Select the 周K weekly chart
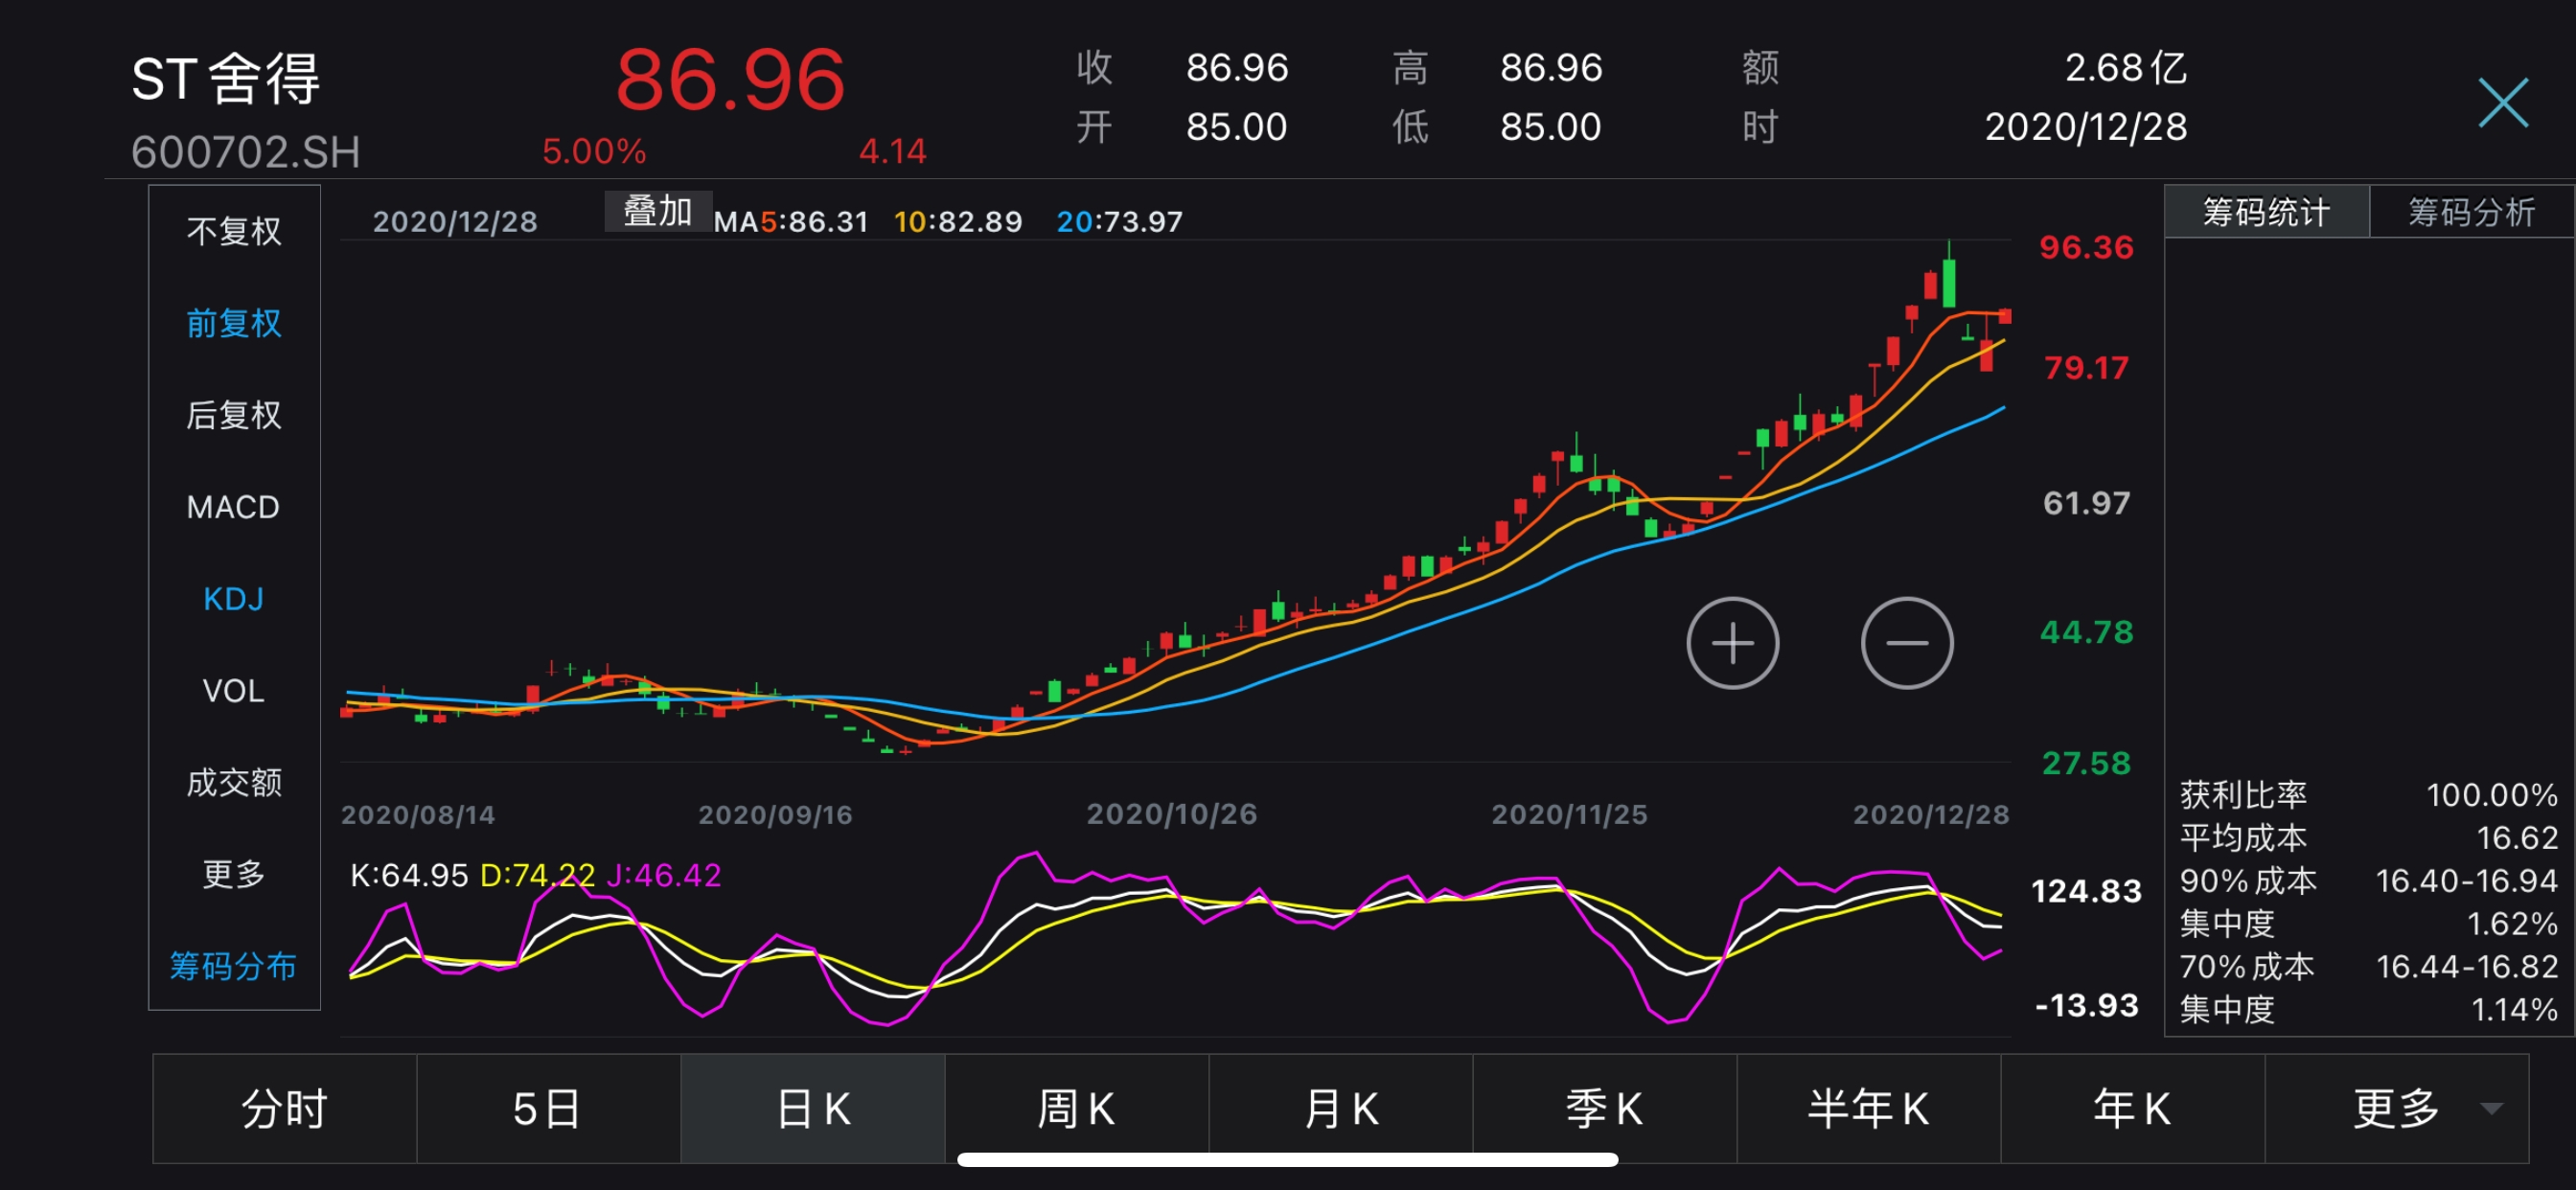 [1076, 1108]
